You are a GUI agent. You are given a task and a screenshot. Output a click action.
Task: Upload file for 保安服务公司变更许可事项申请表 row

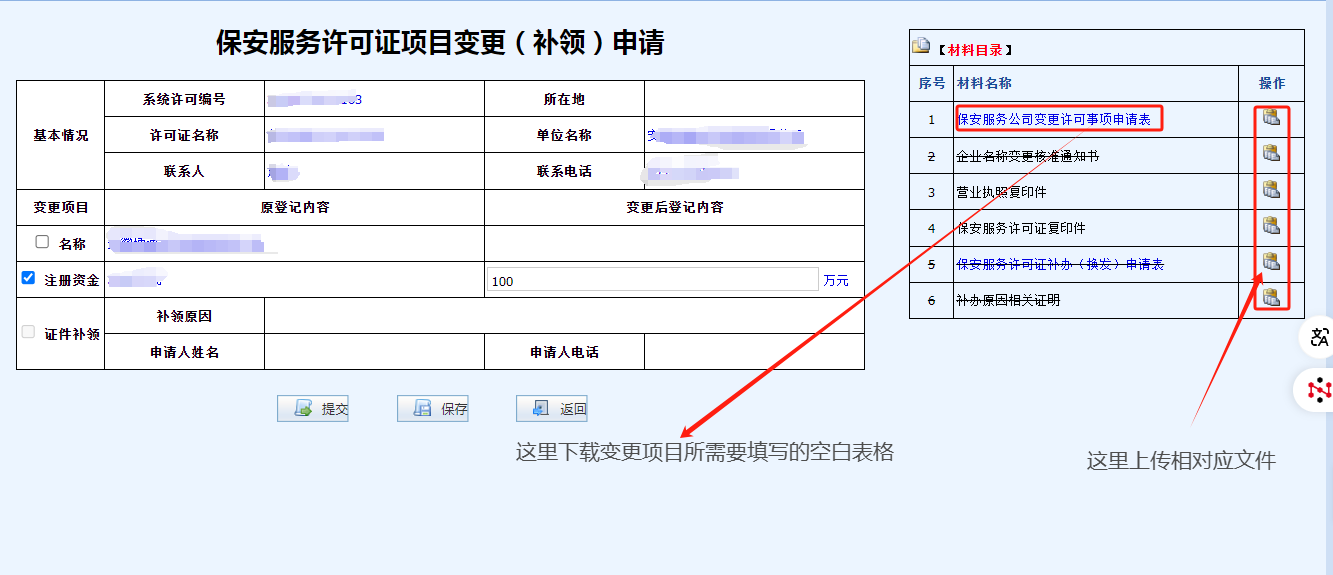[1271, 118]
